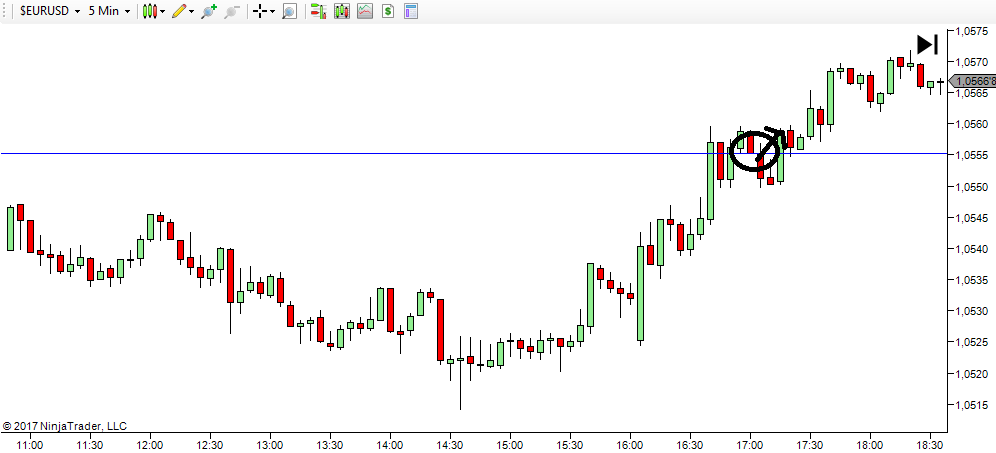This screenshot has width=996, height=453.
Task: Open the $EURUSD instrument selector
Action: point(50,11)
